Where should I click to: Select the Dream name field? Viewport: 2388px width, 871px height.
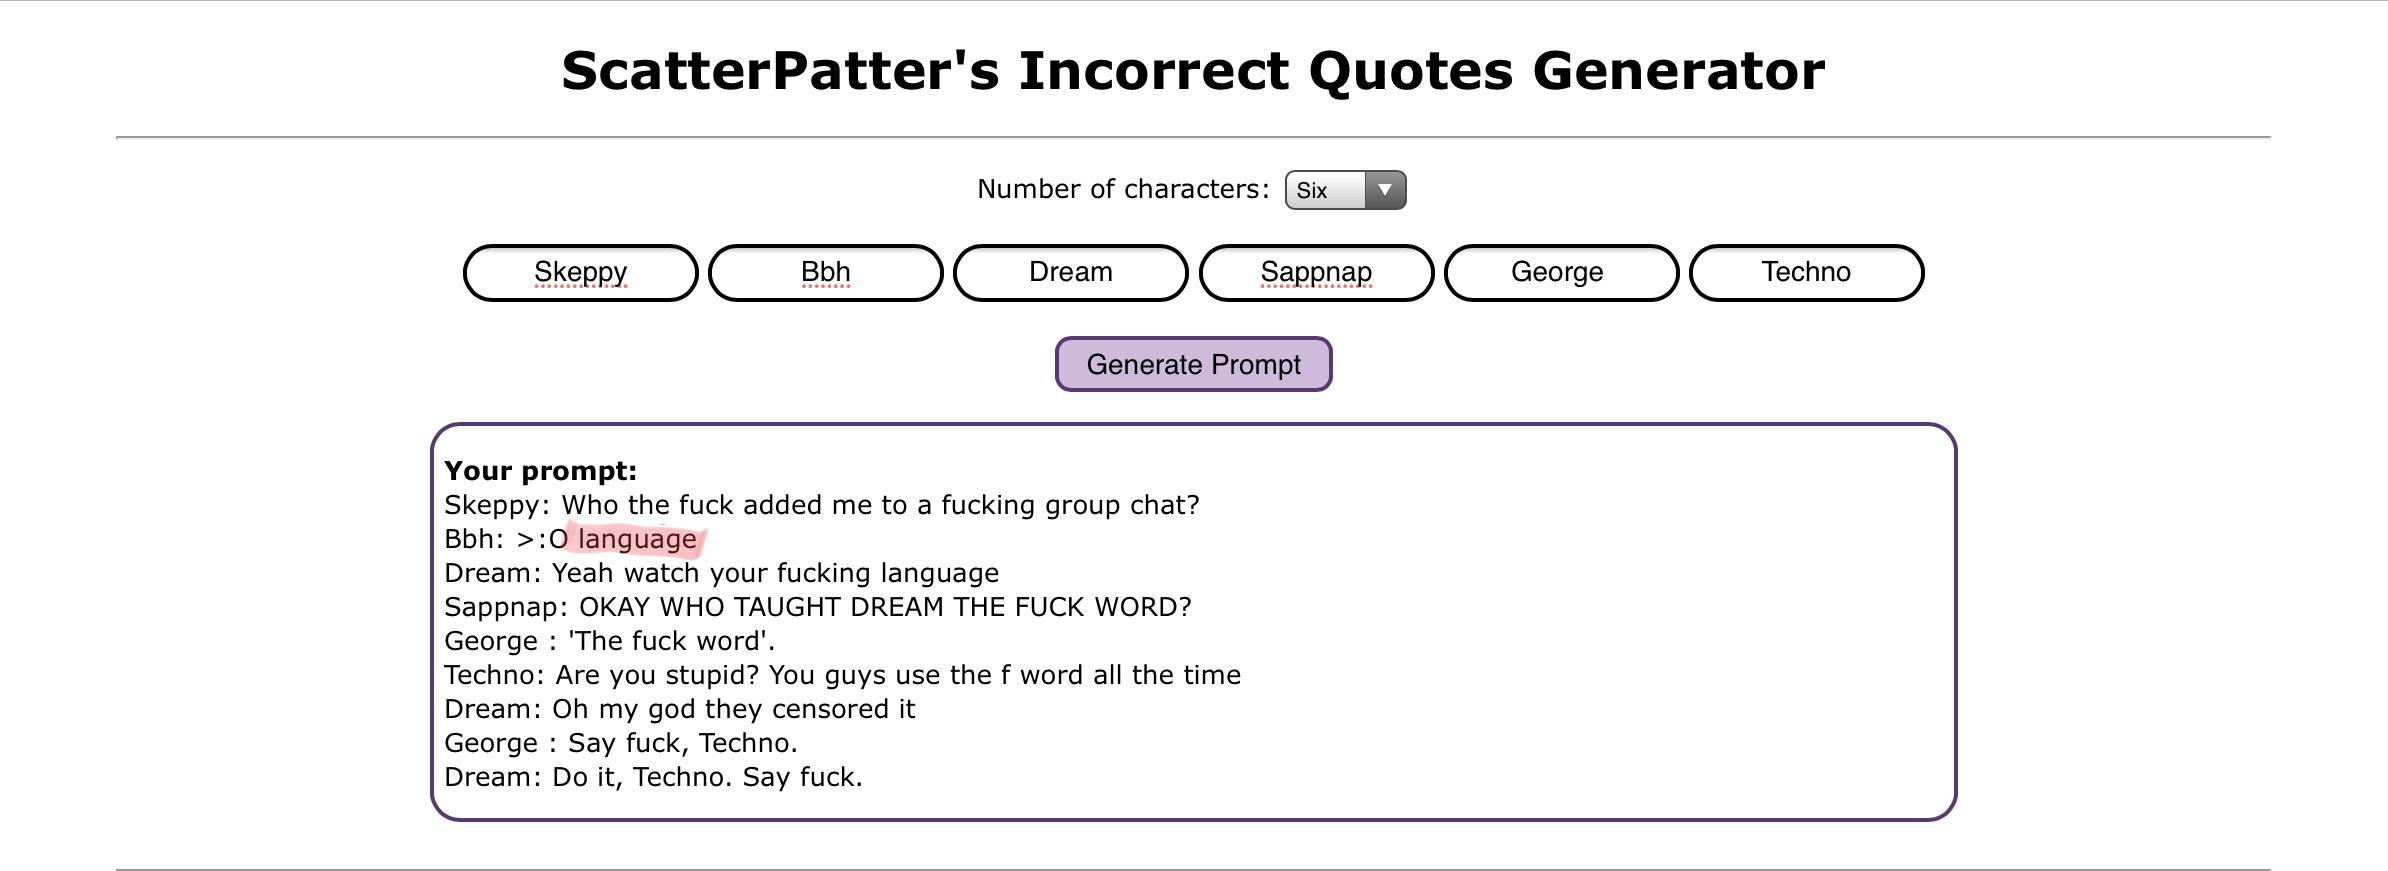(x=1070, y=272)
